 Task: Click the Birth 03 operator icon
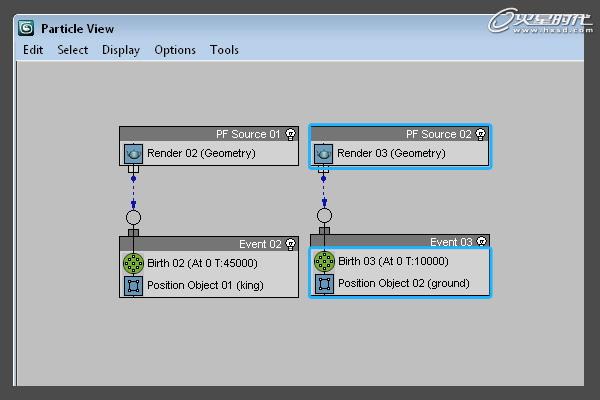[324, 262]
